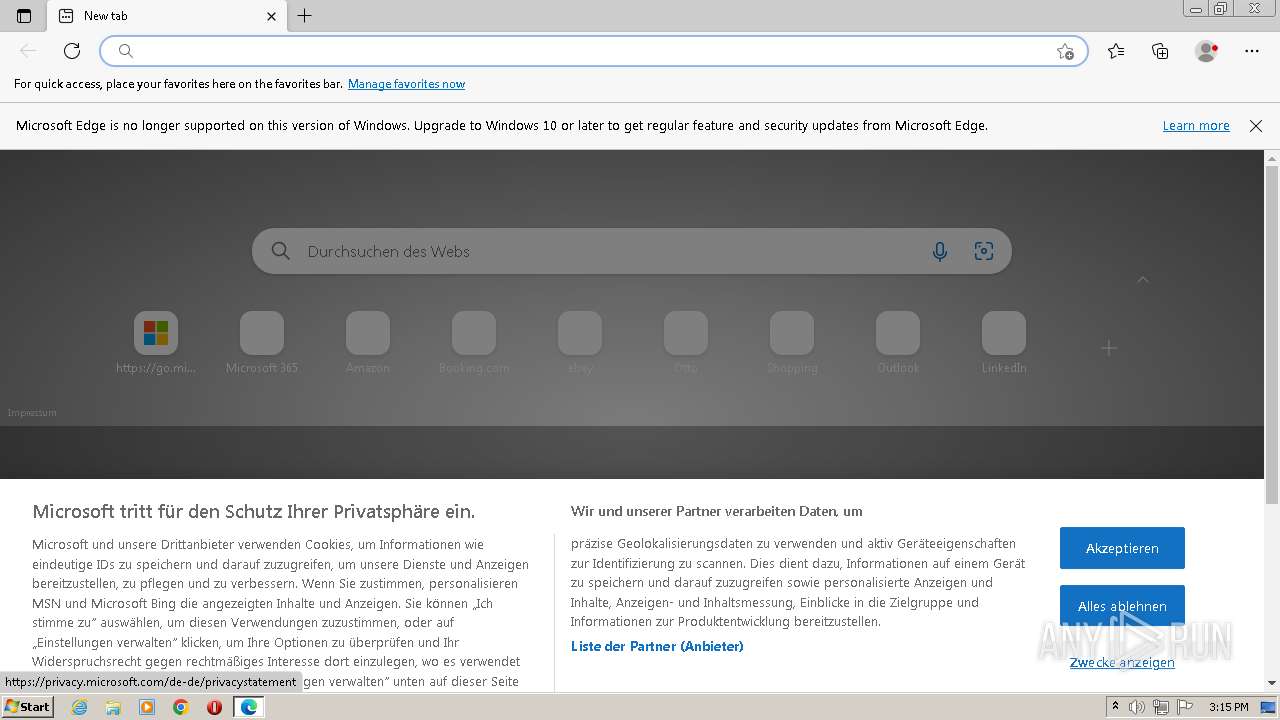Image resolution: width=1280 pixels, height=720 pixels.
Task: Open the profile avatar menu
Action: coord(1206,51)
